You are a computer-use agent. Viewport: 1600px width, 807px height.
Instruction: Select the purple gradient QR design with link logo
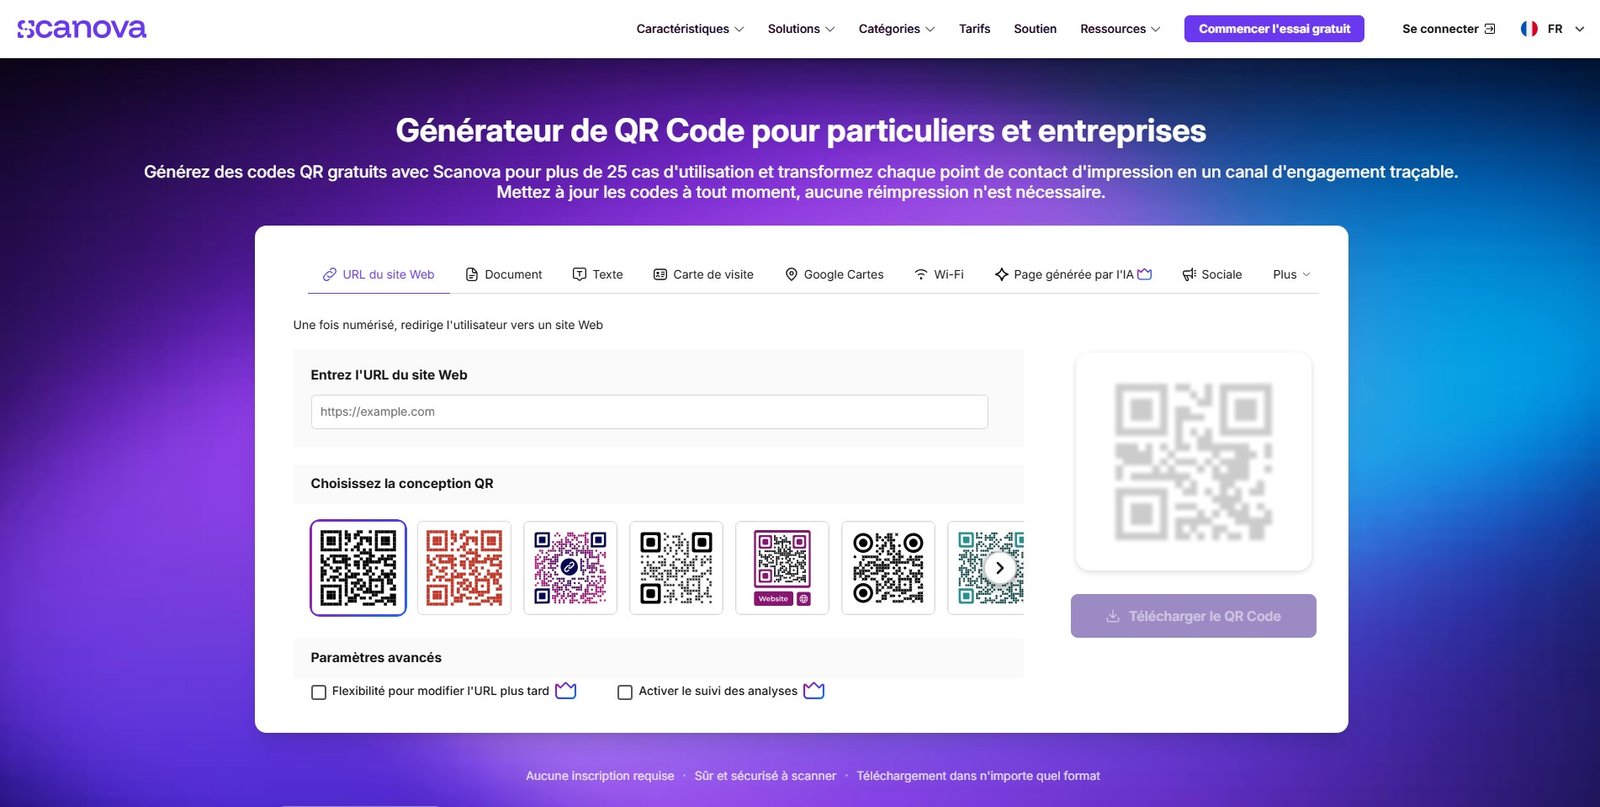tap(570, 568)
